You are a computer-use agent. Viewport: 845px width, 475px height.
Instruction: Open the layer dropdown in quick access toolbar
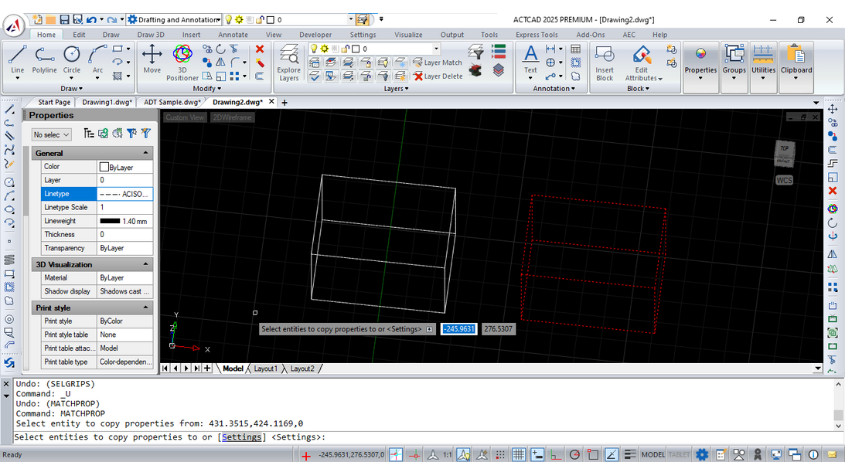click(351, 20)
